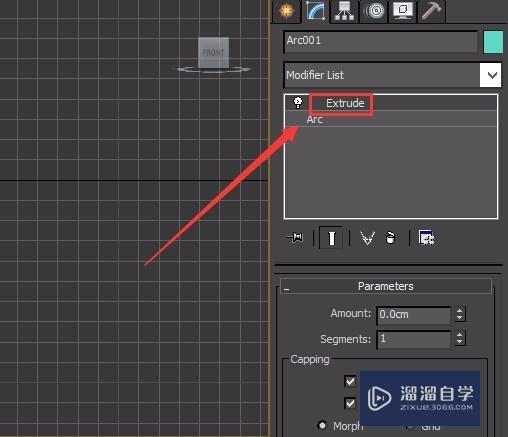Decrease Amount with spinner down arrow
Viewport: 508px width, 437px height.
[460, 318]
